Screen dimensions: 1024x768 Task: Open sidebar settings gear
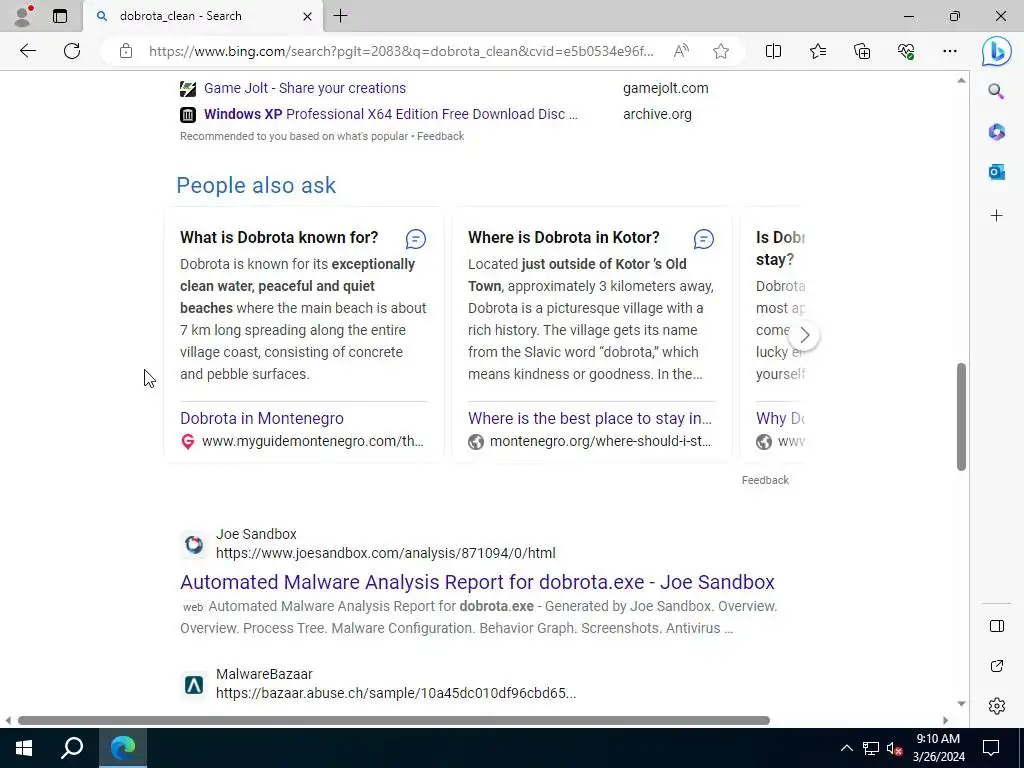997,706
